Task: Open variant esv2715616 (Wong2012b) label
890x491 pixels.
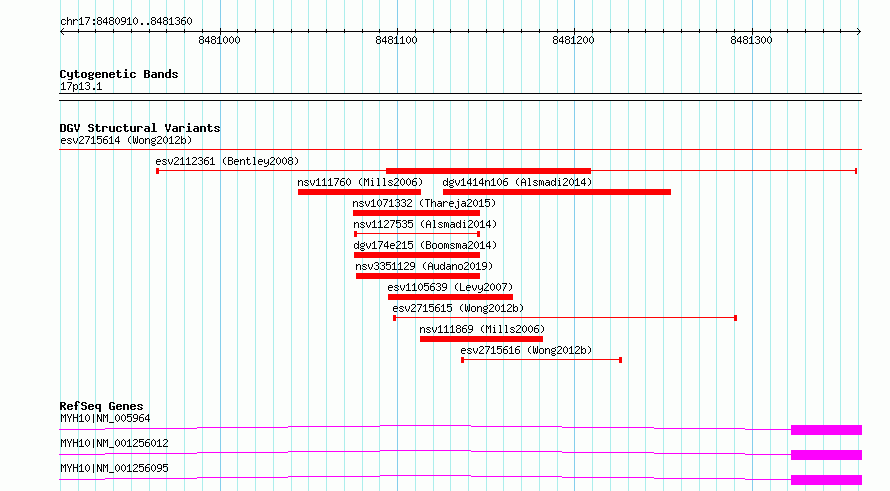Action: pos(526,350)
